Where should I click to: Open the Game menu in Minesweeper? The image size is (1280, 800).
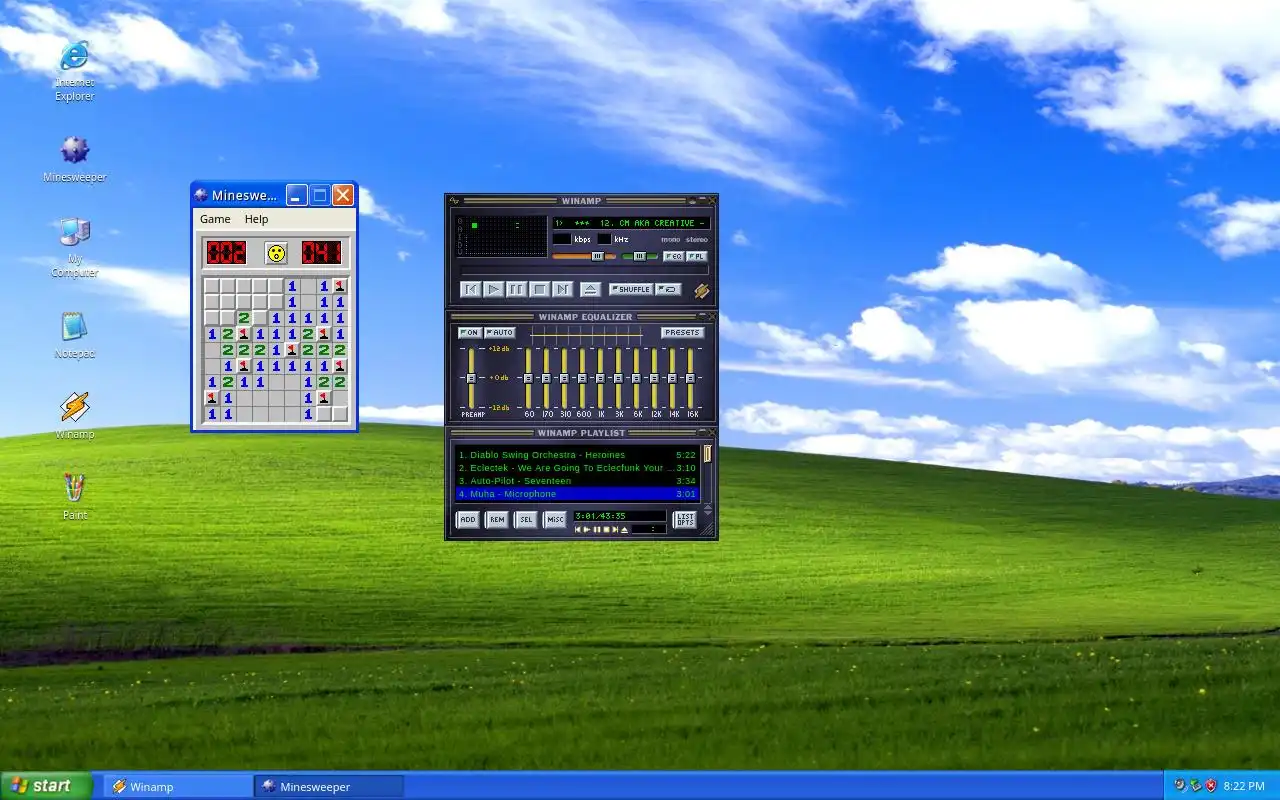click(215, 219)
